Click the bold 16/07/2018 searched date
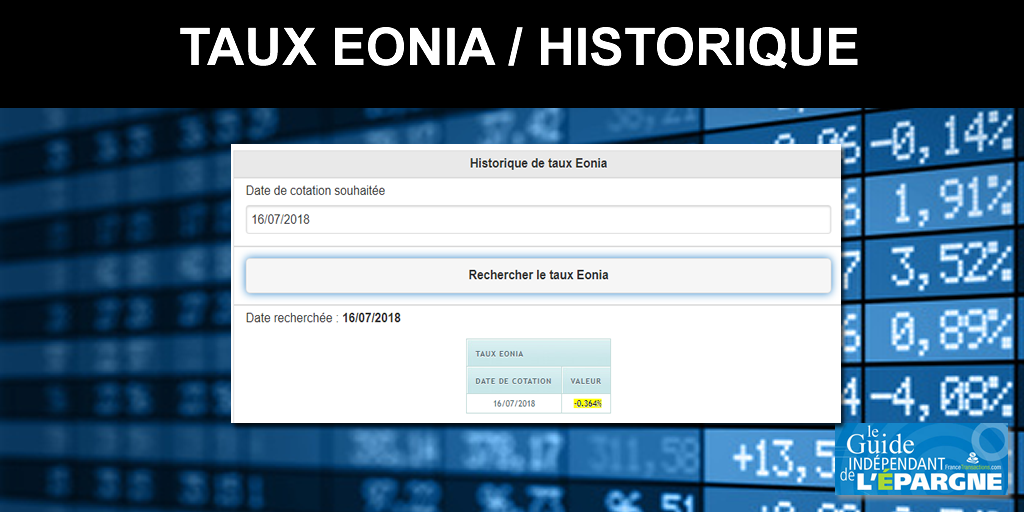Image resolution: width=1024 pixels, height=512 pixels. 371,318
